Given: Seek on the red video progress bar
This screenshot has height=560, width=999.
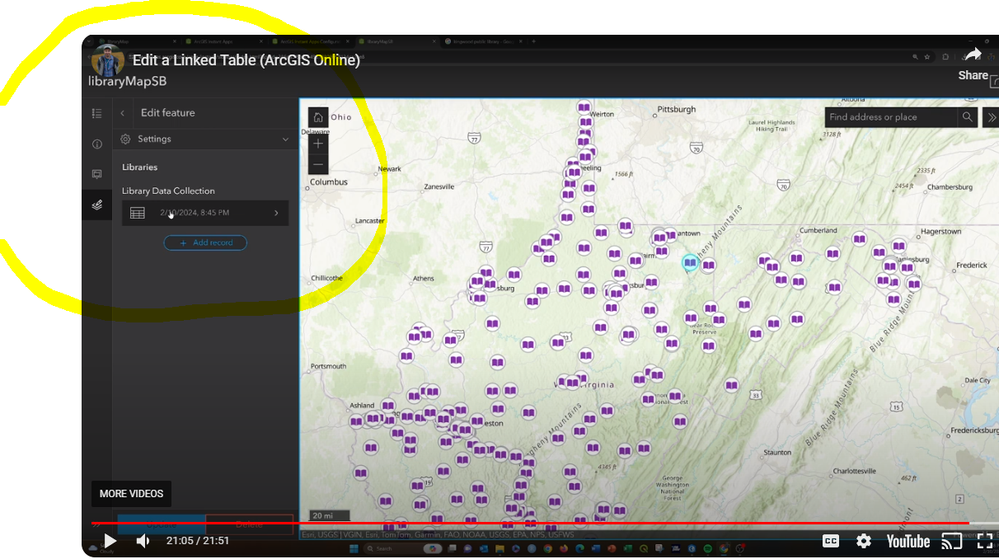Looking at the screenshot, I should [x=530, y=523].
